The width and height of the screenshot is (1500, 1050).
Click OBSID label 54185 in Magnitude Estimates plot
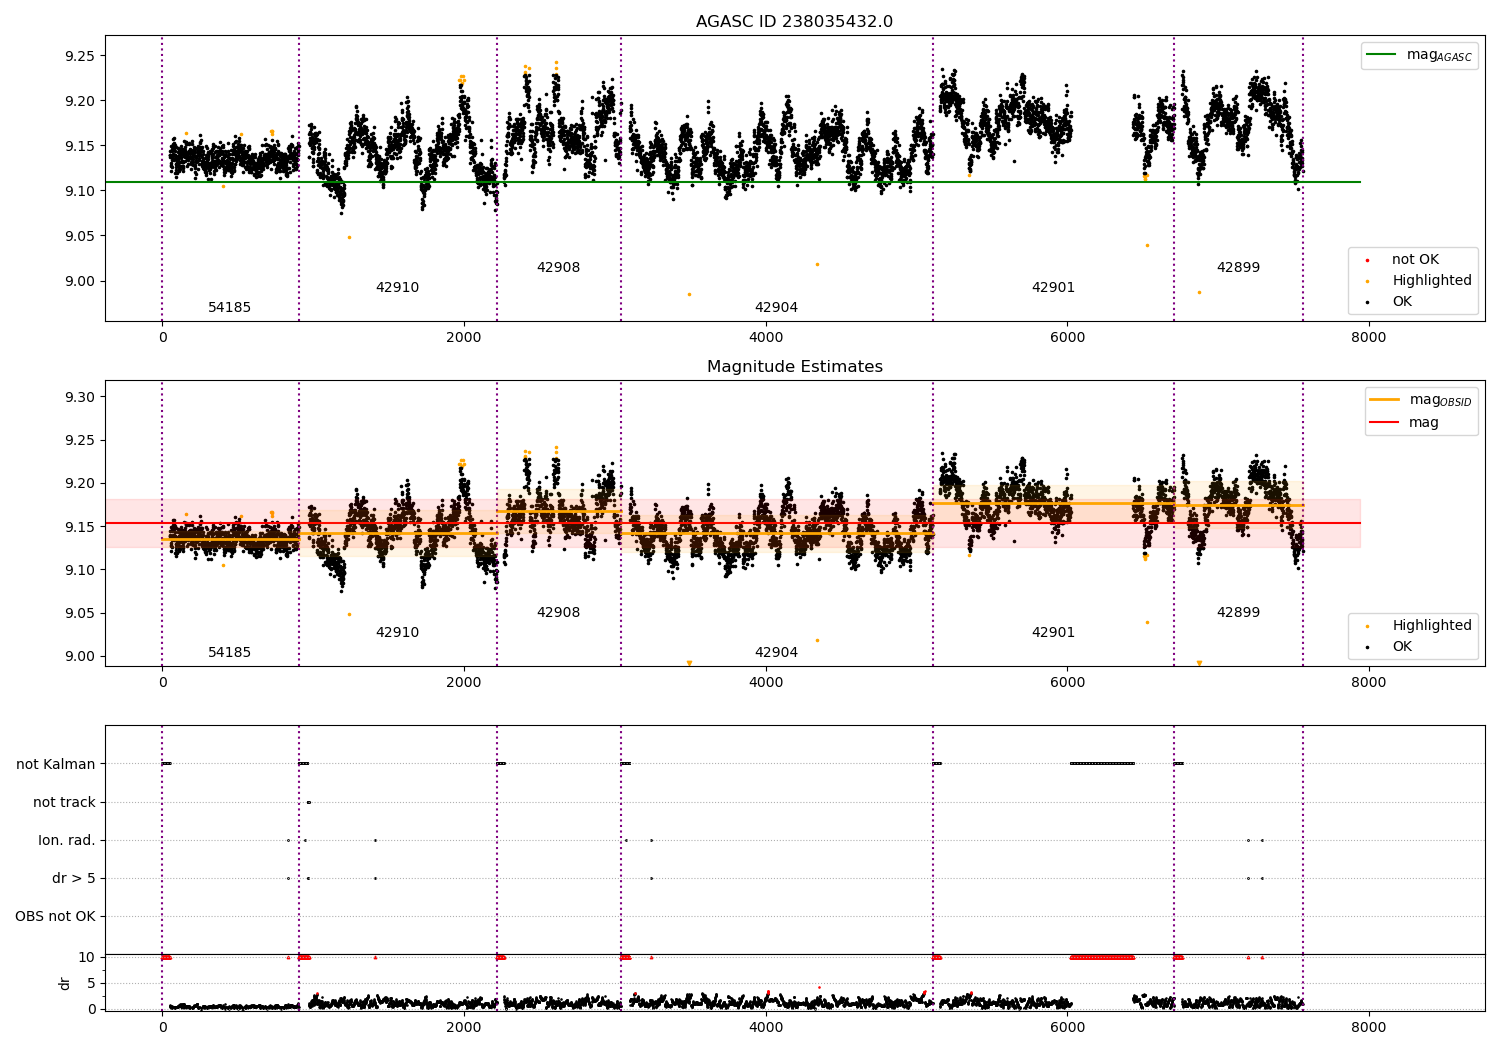(x=229, y=653)
